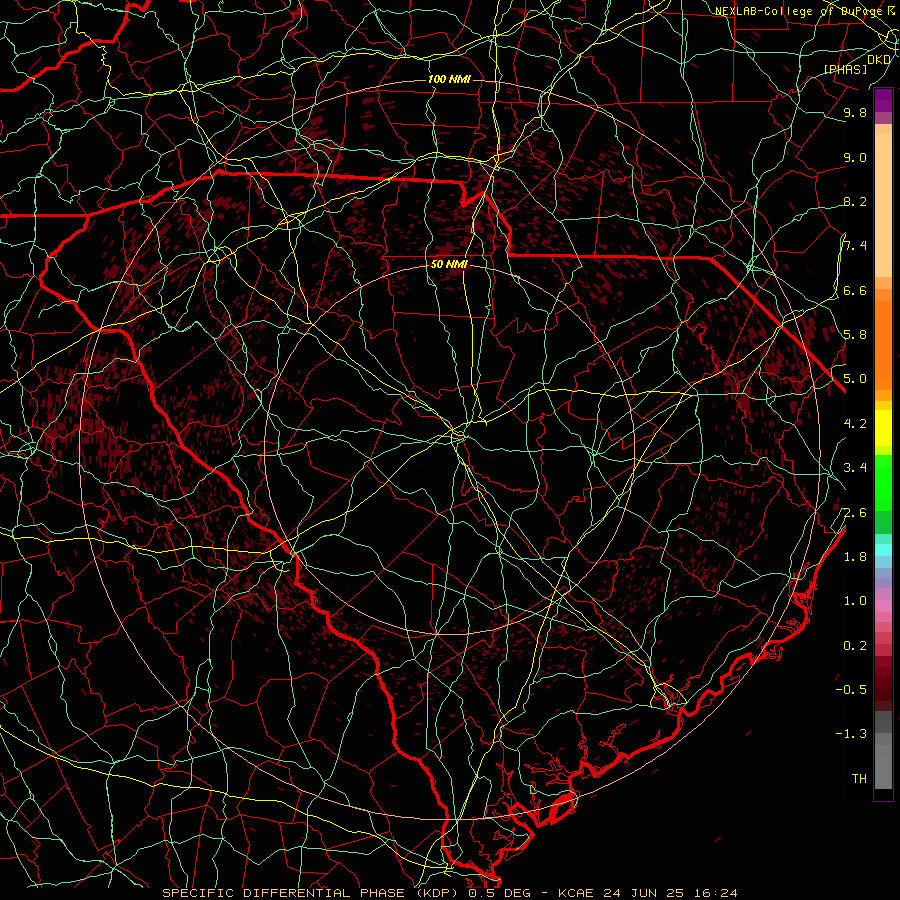Click the "[PHAS]" legend unit label

[845, 69]
